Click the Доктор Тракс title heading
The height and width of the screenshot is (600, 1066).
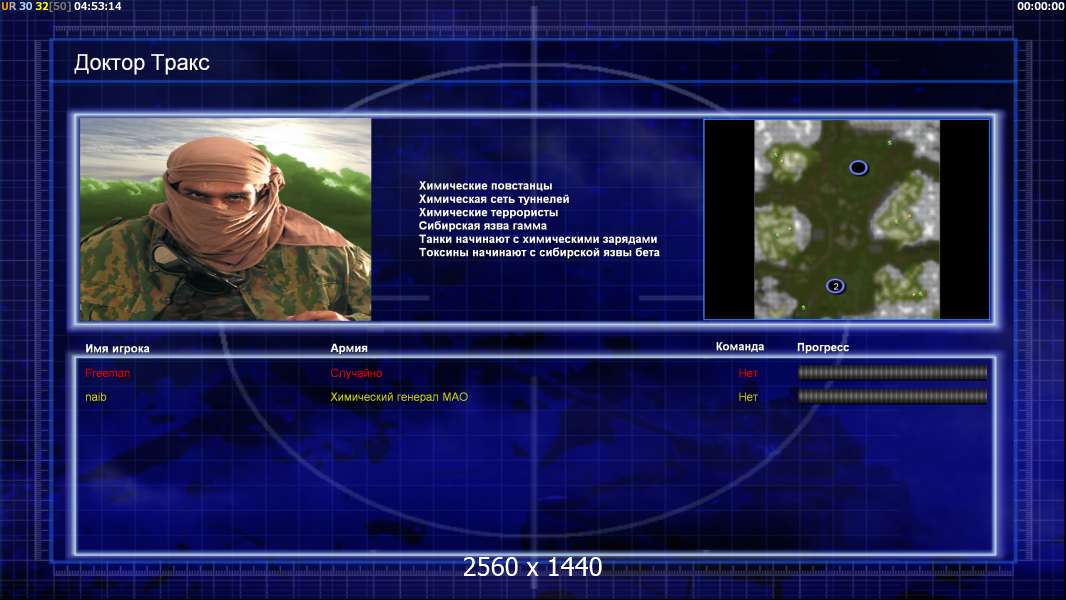[141, 63]
